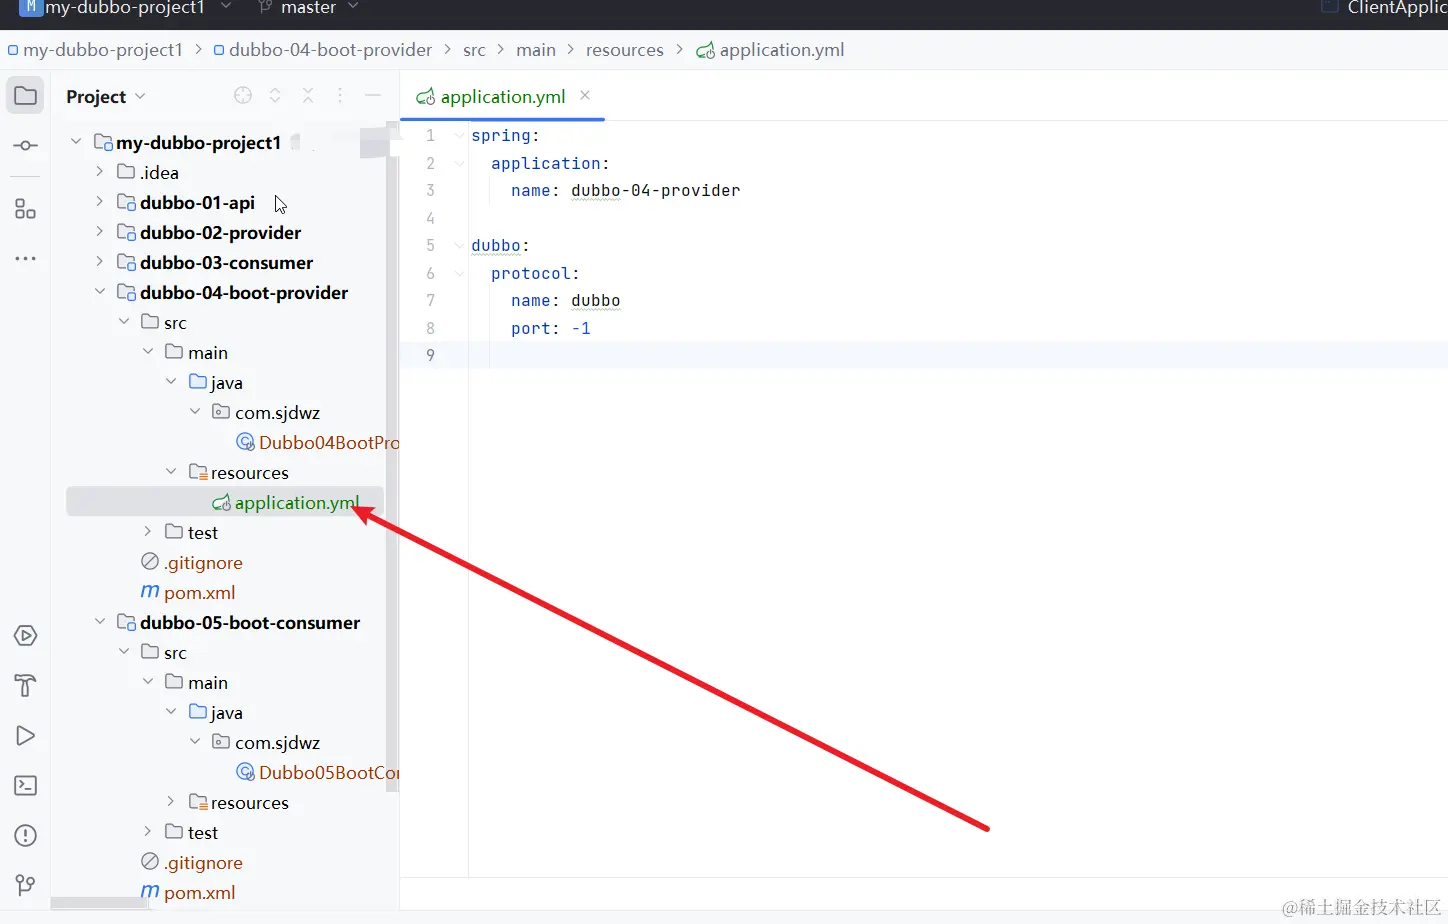The height and width of the screenshot is (924, 1448).
Task: Select com.sjdwz package under dubbo-05-boot-consumer
Action: [266, 742]
